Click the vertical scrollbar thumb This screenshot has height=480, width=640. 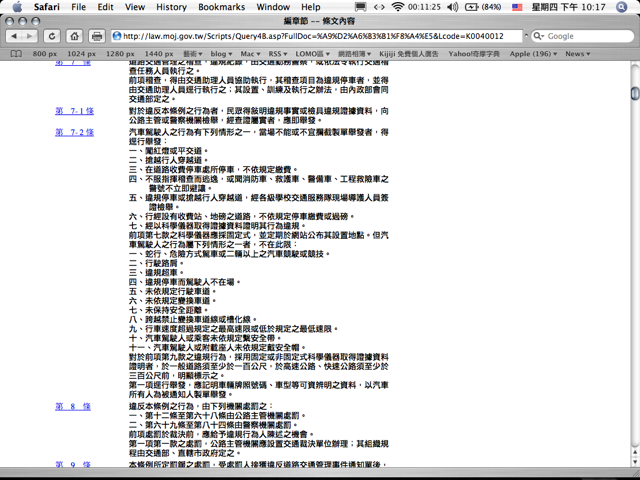tap(635, 93)
